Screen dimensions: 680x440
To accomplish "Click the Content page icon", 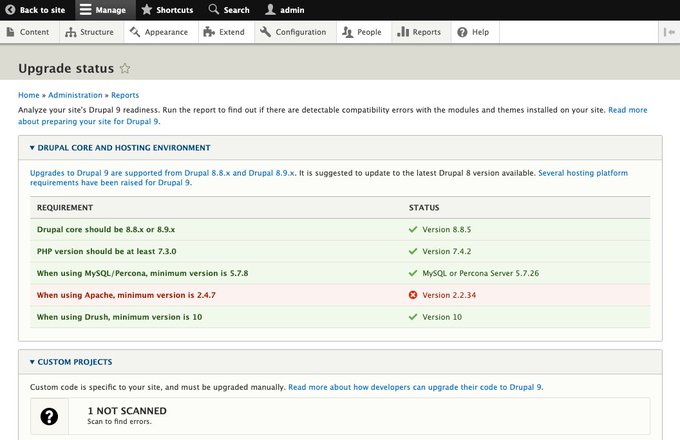I will tap(10, 32).
